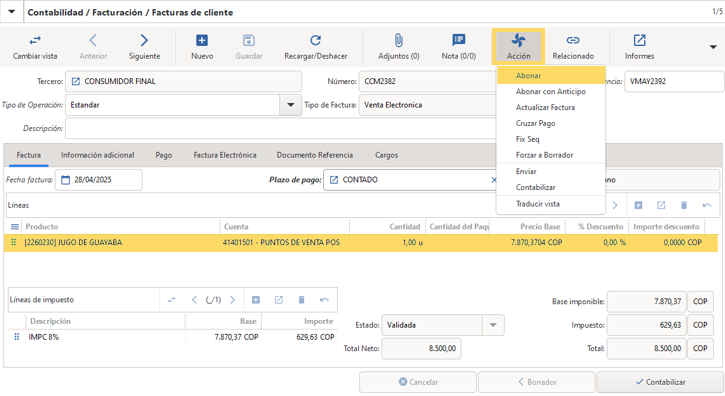Click the Número field CCM2382
Screen dimensions: 725x396
(x=428, y=81)
